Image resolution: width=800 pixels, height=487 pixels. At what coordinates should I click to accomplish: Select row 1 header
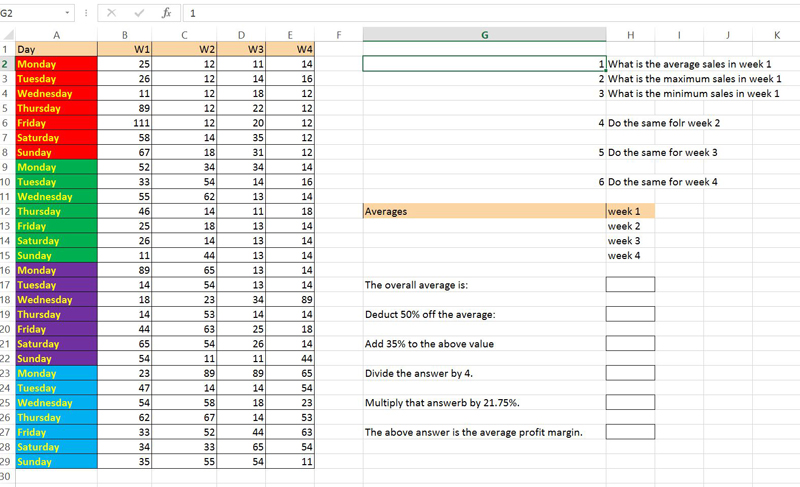coord(7,49)
